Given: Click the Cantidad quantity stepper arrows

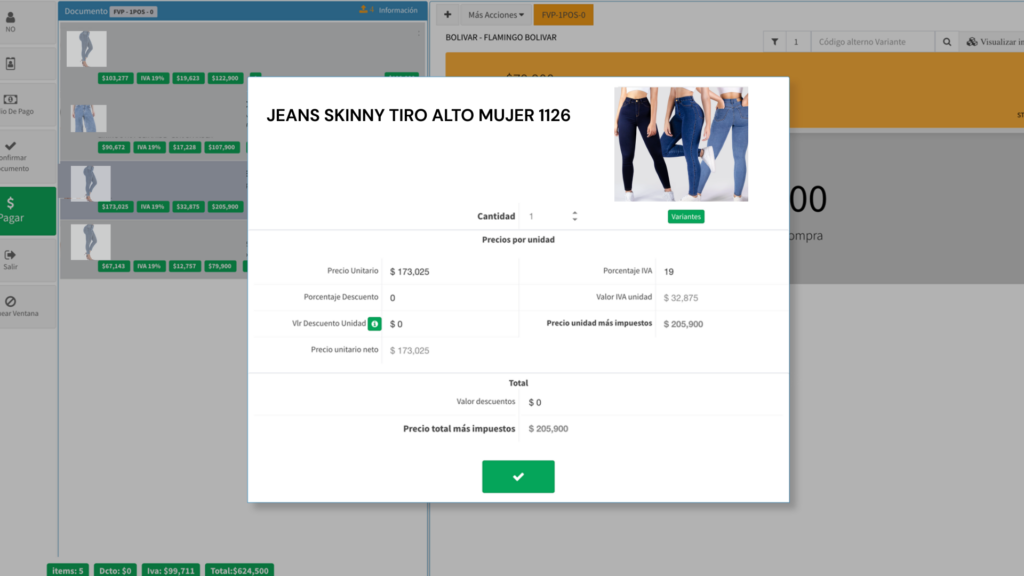Looking at the screenshot, I should tap(574, 216).
